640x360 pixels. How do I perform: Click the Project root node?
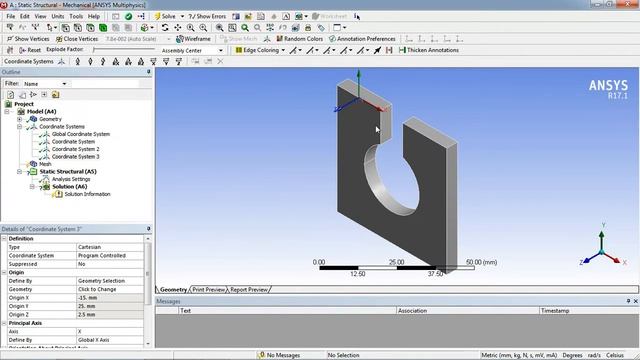click(24, 104)
